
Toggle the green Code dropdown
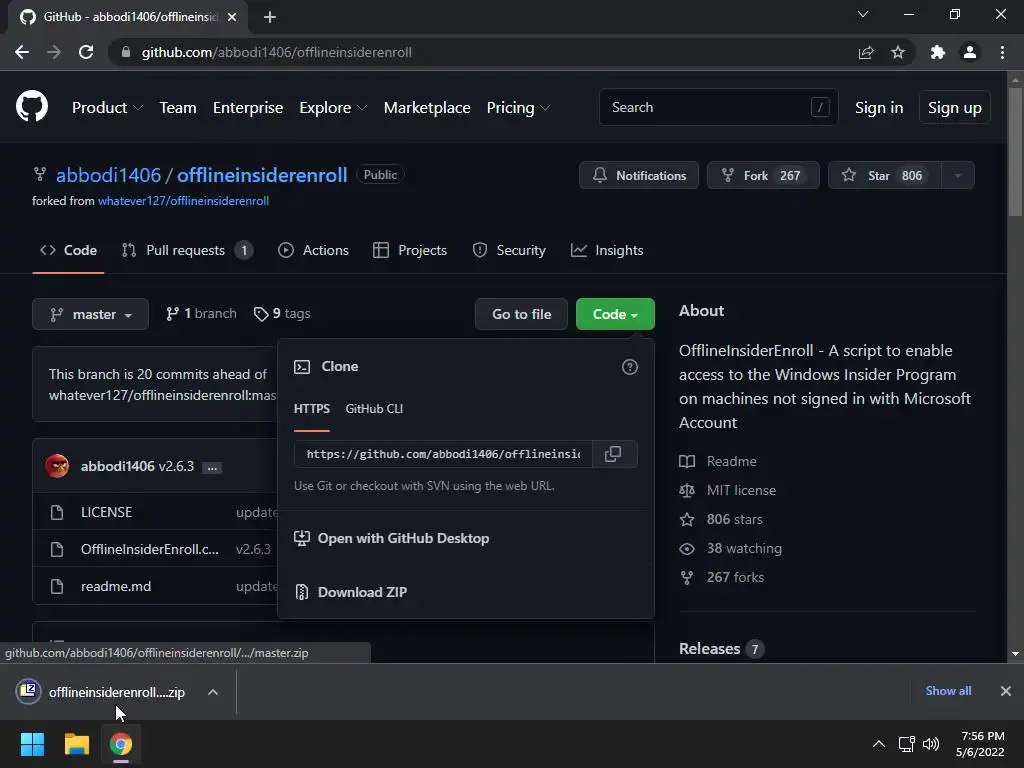(x=615, y=314)
